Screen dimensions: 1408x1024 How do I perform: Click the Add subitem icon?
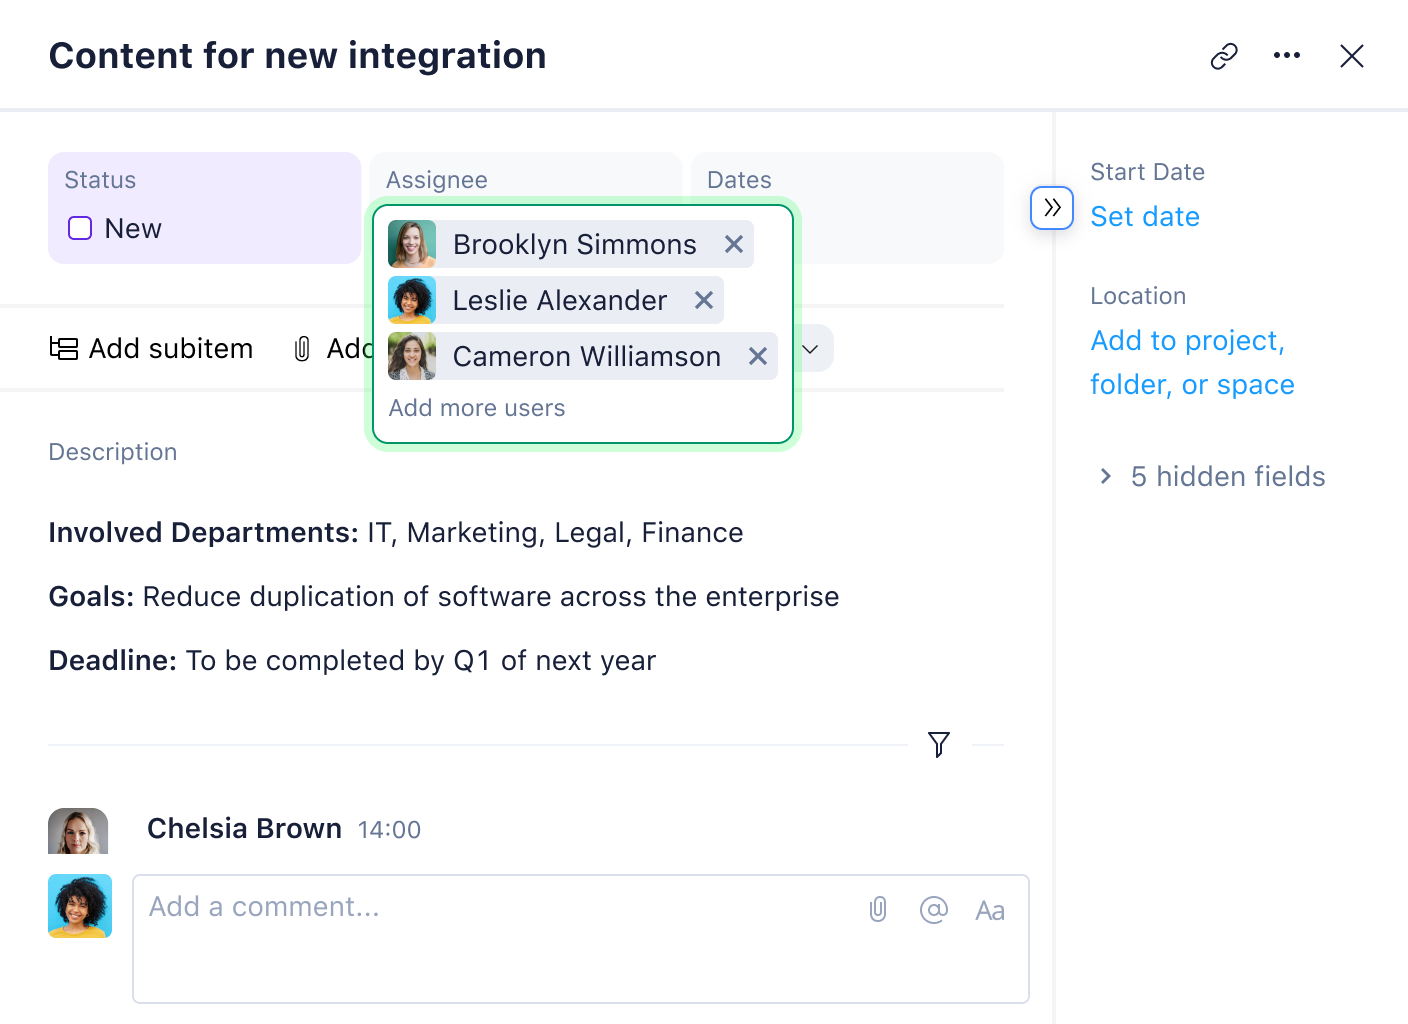coord(62,348)
